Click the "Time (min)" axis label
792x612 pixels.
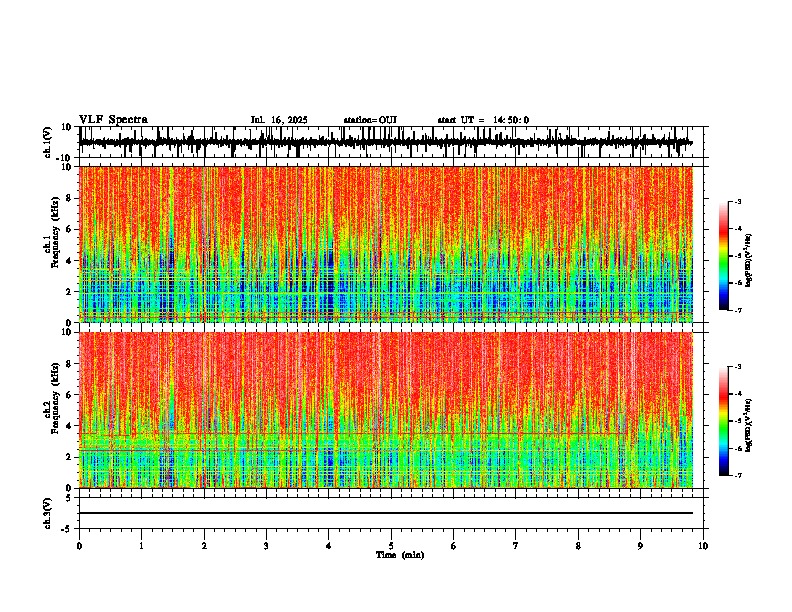coord(400,555)
